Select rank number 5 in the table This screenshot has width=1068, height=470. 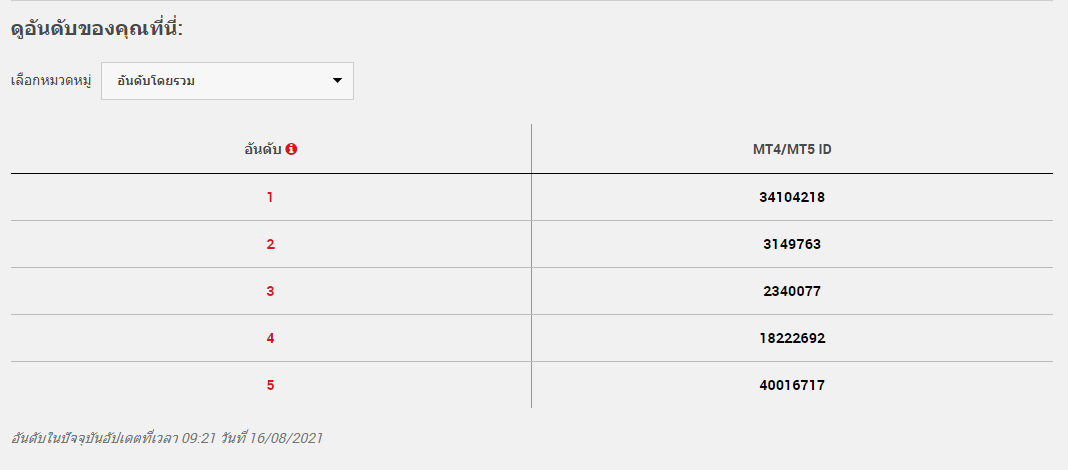[270, 386]
